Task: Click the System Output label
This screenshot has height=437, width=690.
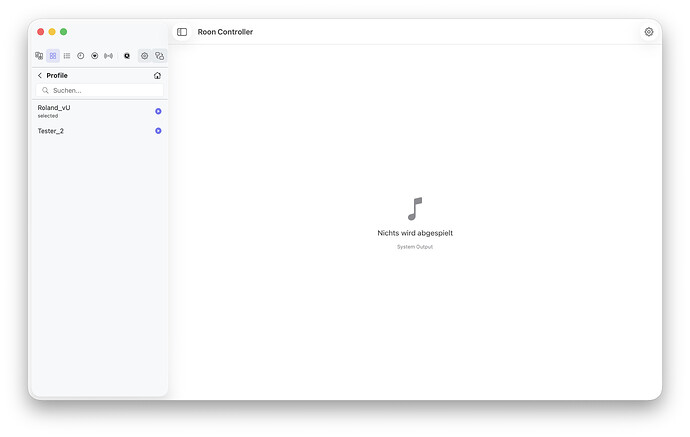Action: [x=415, y=247]
